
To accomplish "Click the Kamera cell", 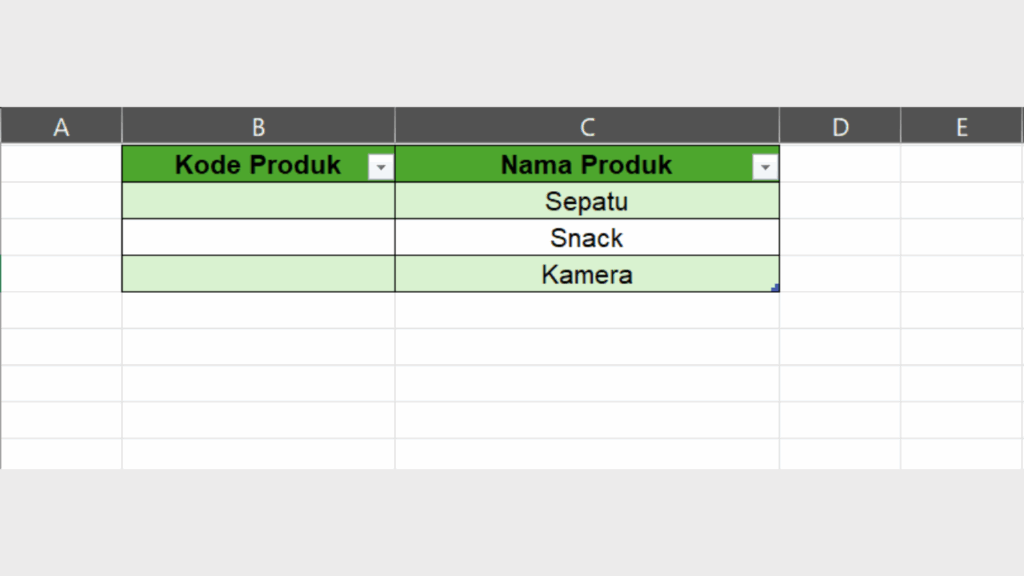I will point(587,273).
